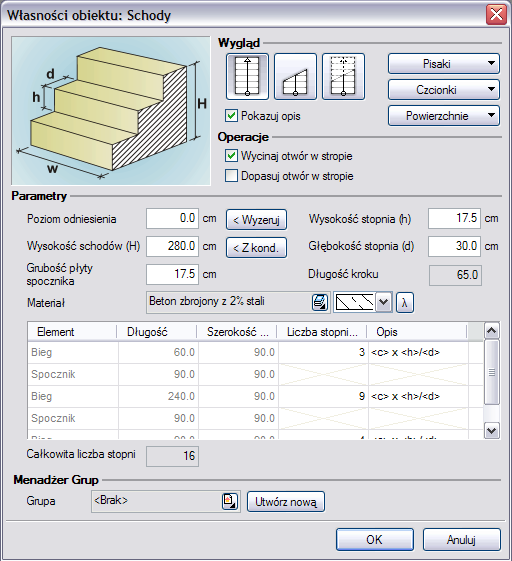The width and height of the screenshot is (512, 561).
Task: Open the Pisaki dropdown
Action: [x=444, y=64]
